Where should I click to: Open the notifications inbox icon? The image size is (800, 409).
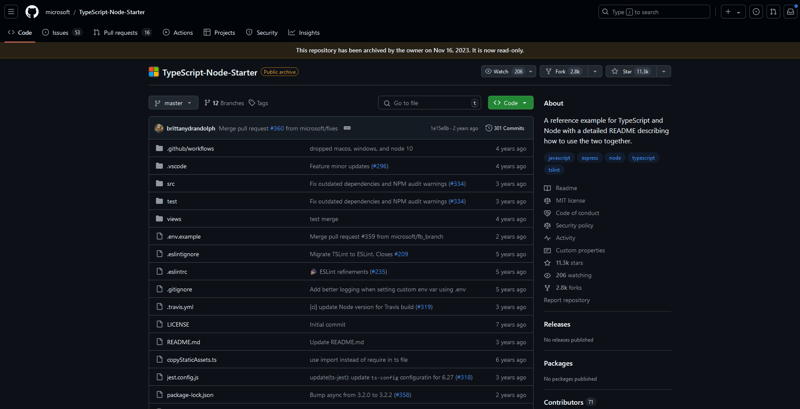[x=790, y=12]
